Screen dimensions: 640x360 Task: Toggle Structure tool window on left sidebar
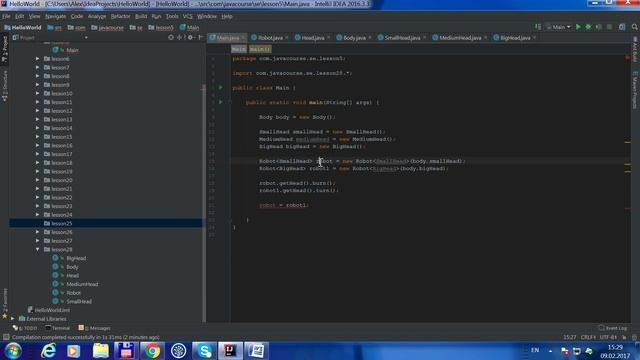(4, 86)
